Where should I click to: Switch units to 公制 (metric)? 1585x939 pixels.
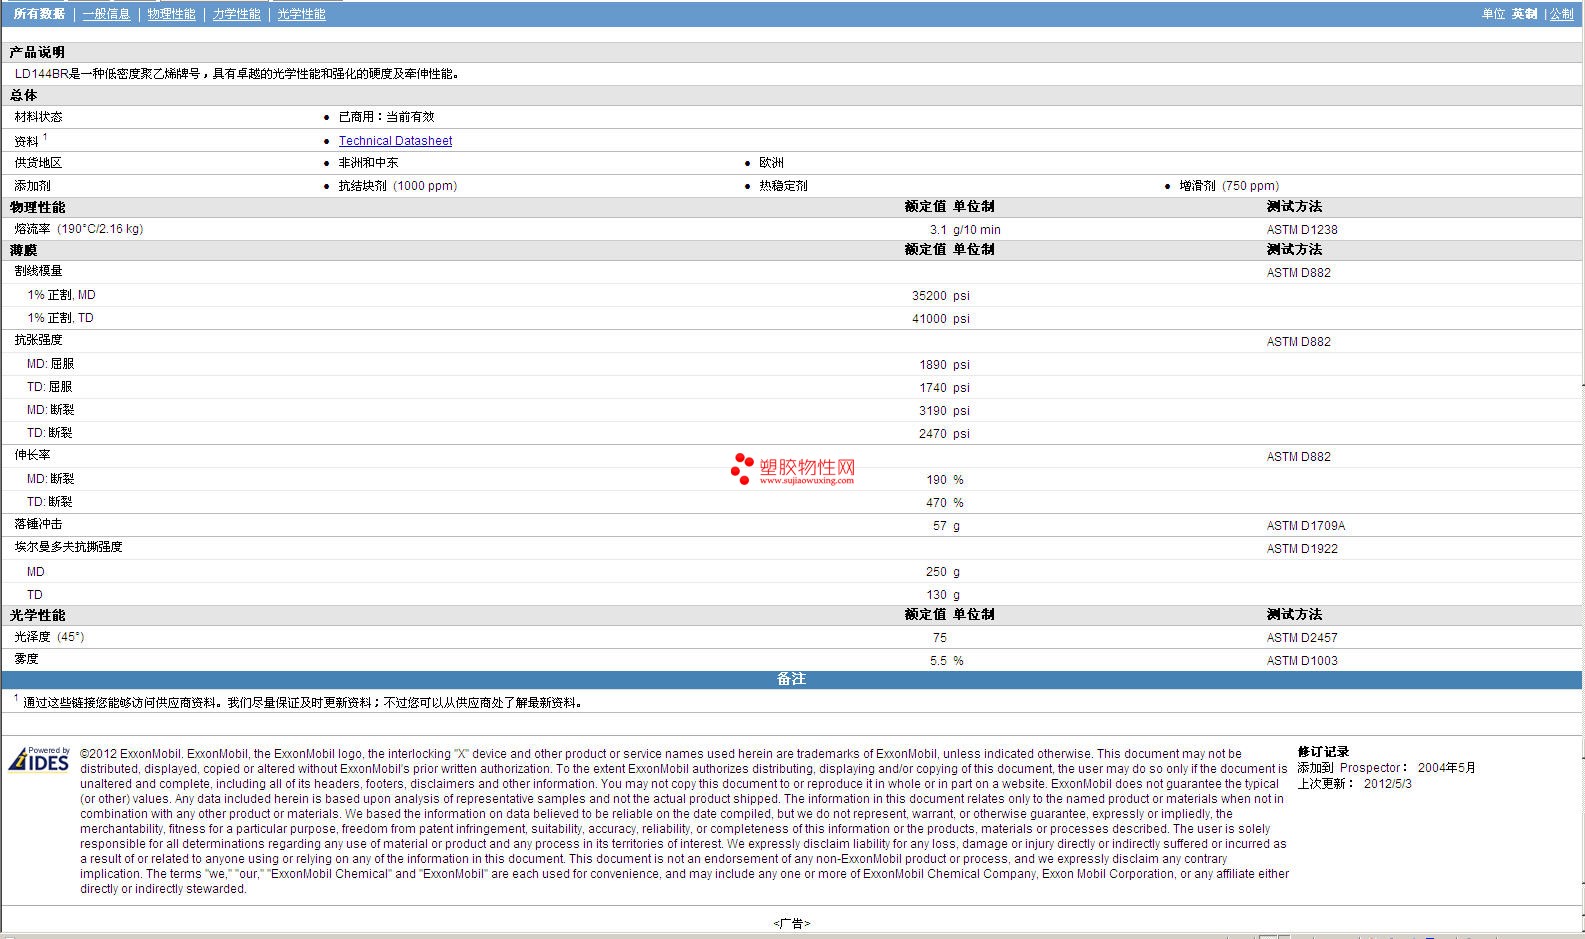1561,14
